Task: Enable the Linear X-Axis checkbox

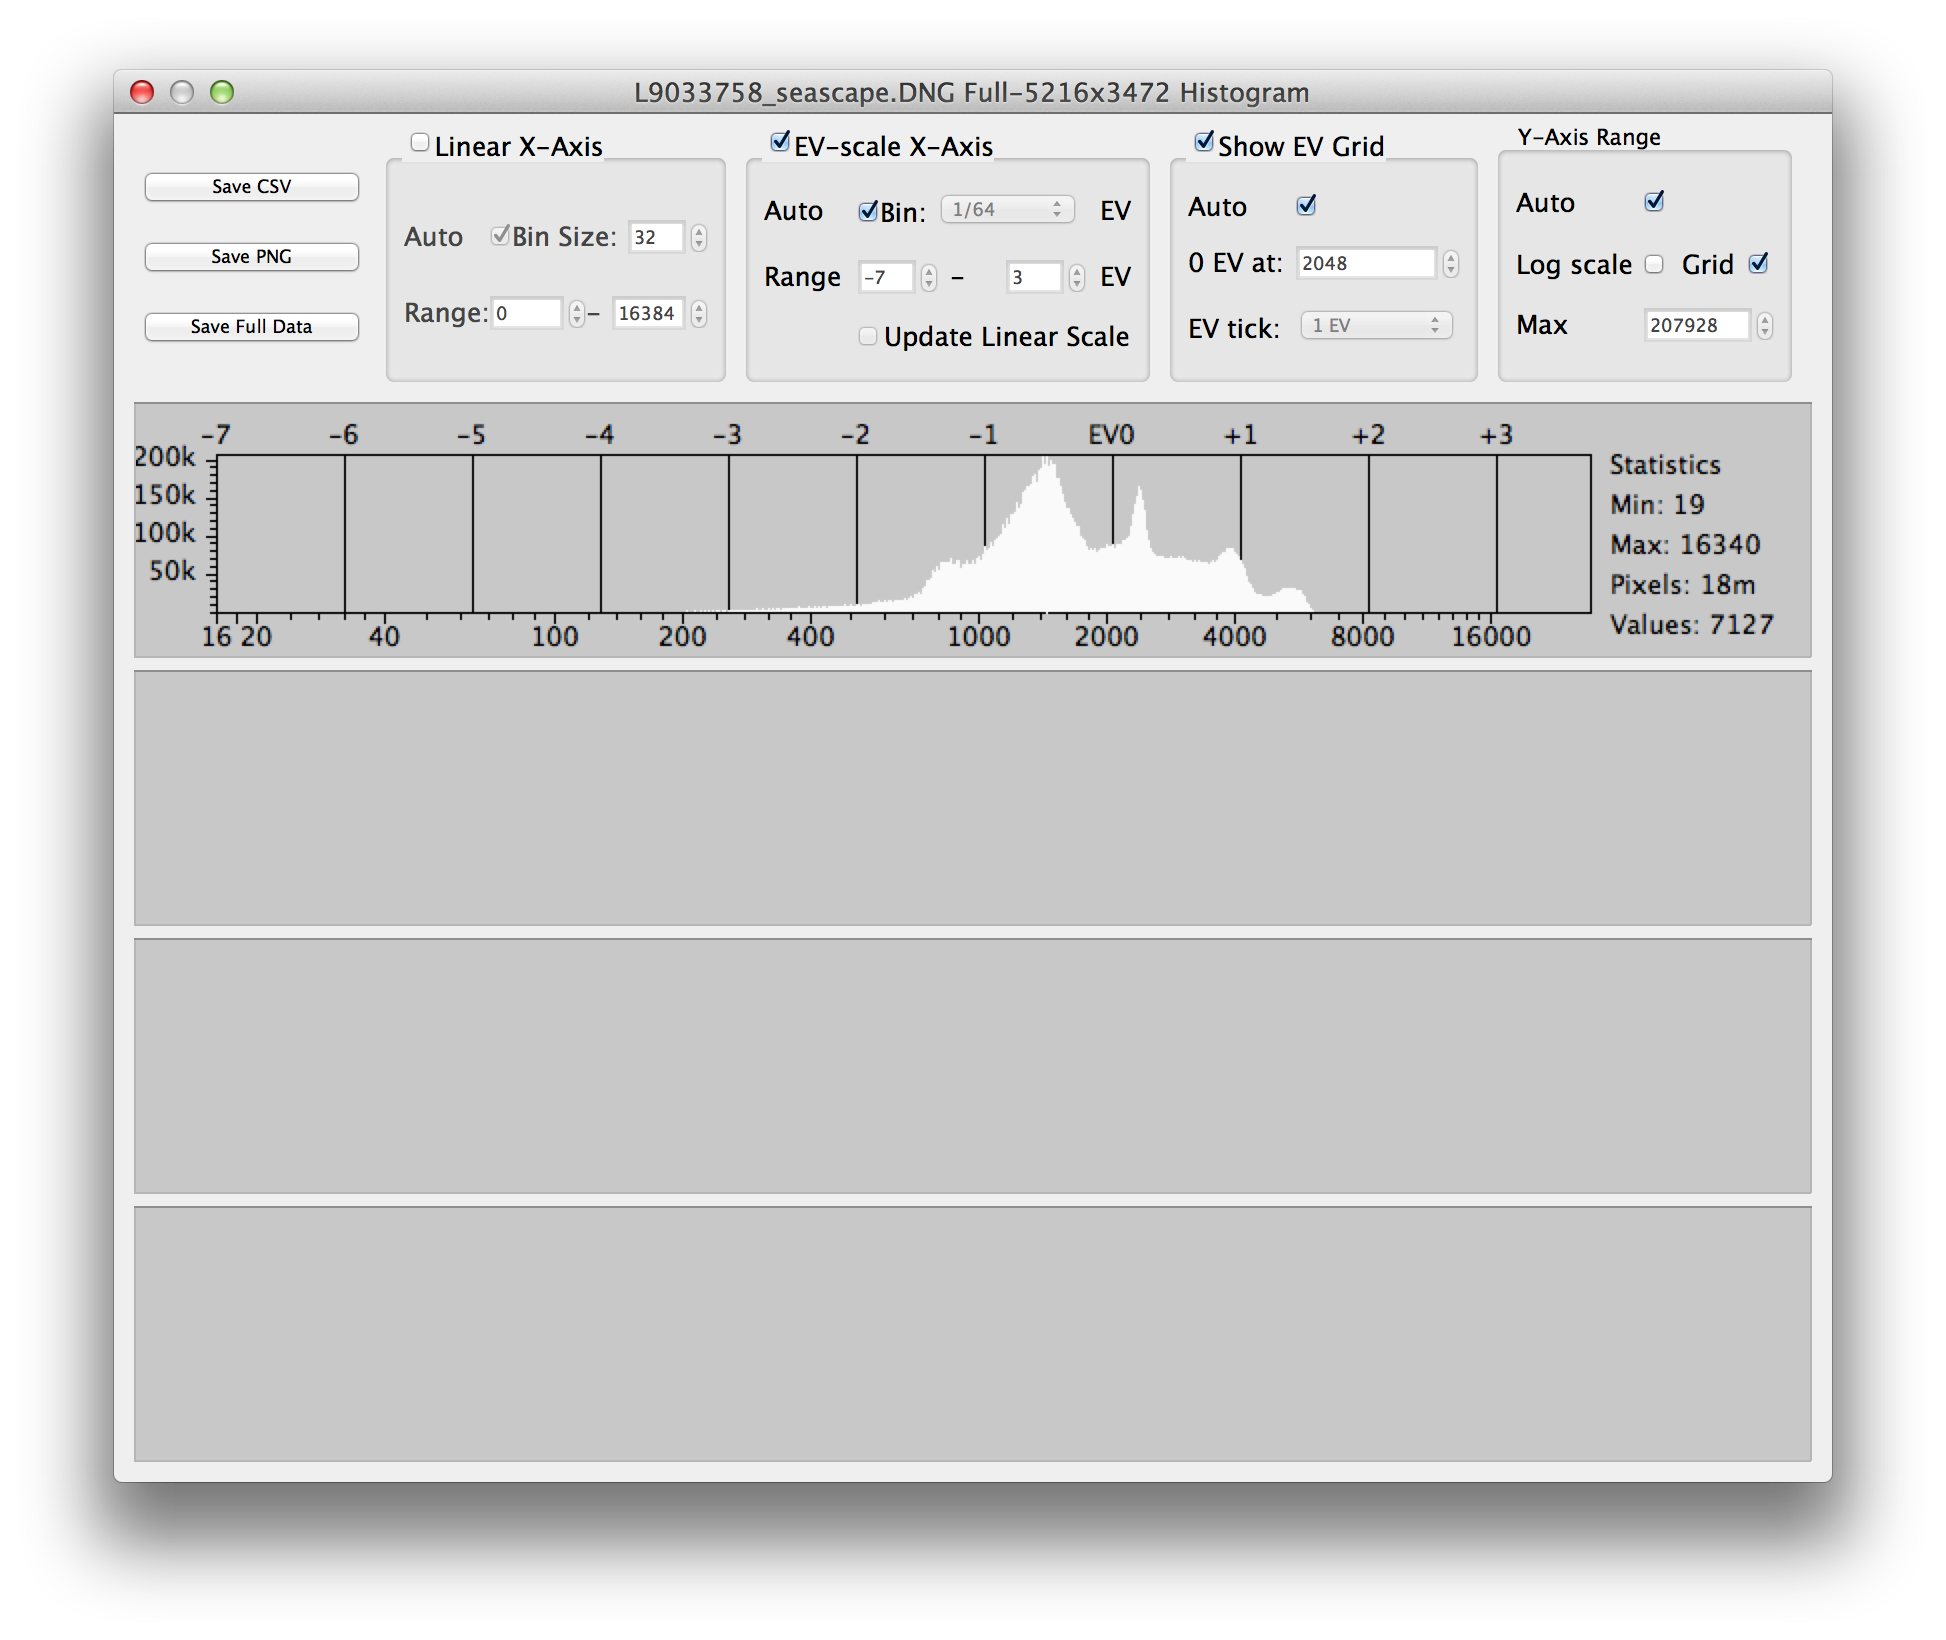Action: (420, 143)
